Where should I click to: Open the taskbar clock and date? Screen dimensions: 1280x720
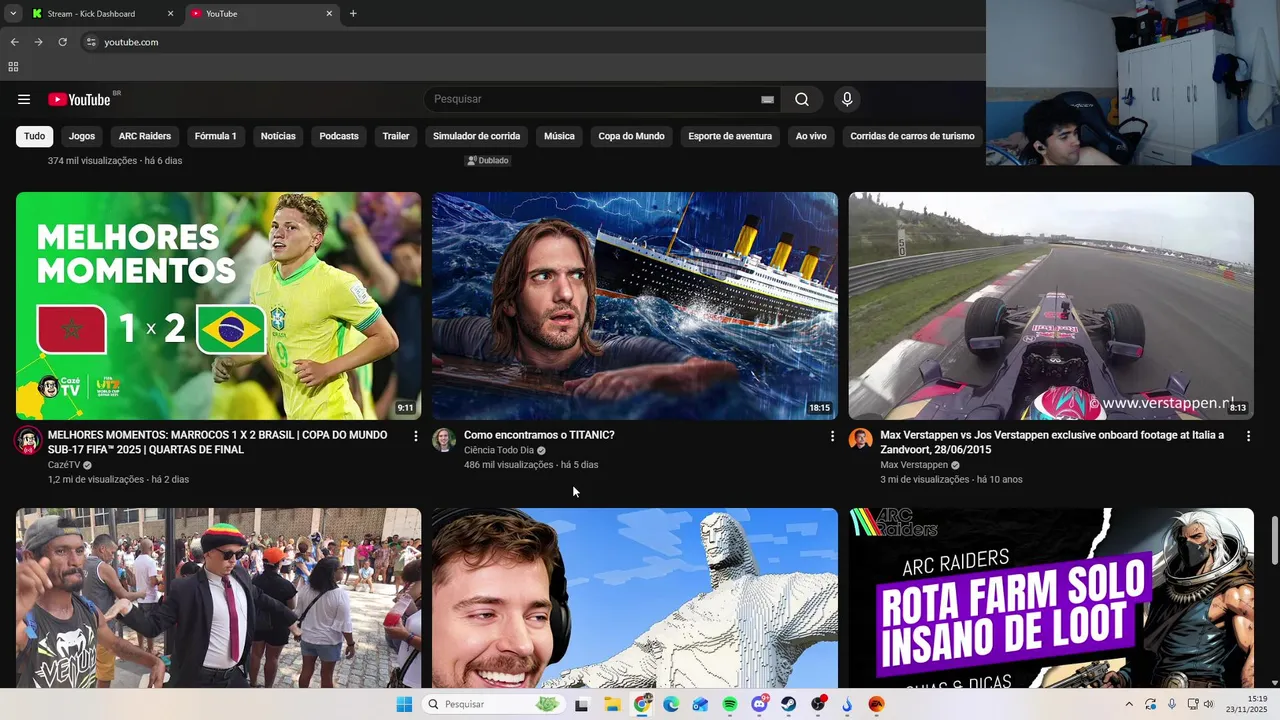pyautogui.click(x=1247, y=704)
